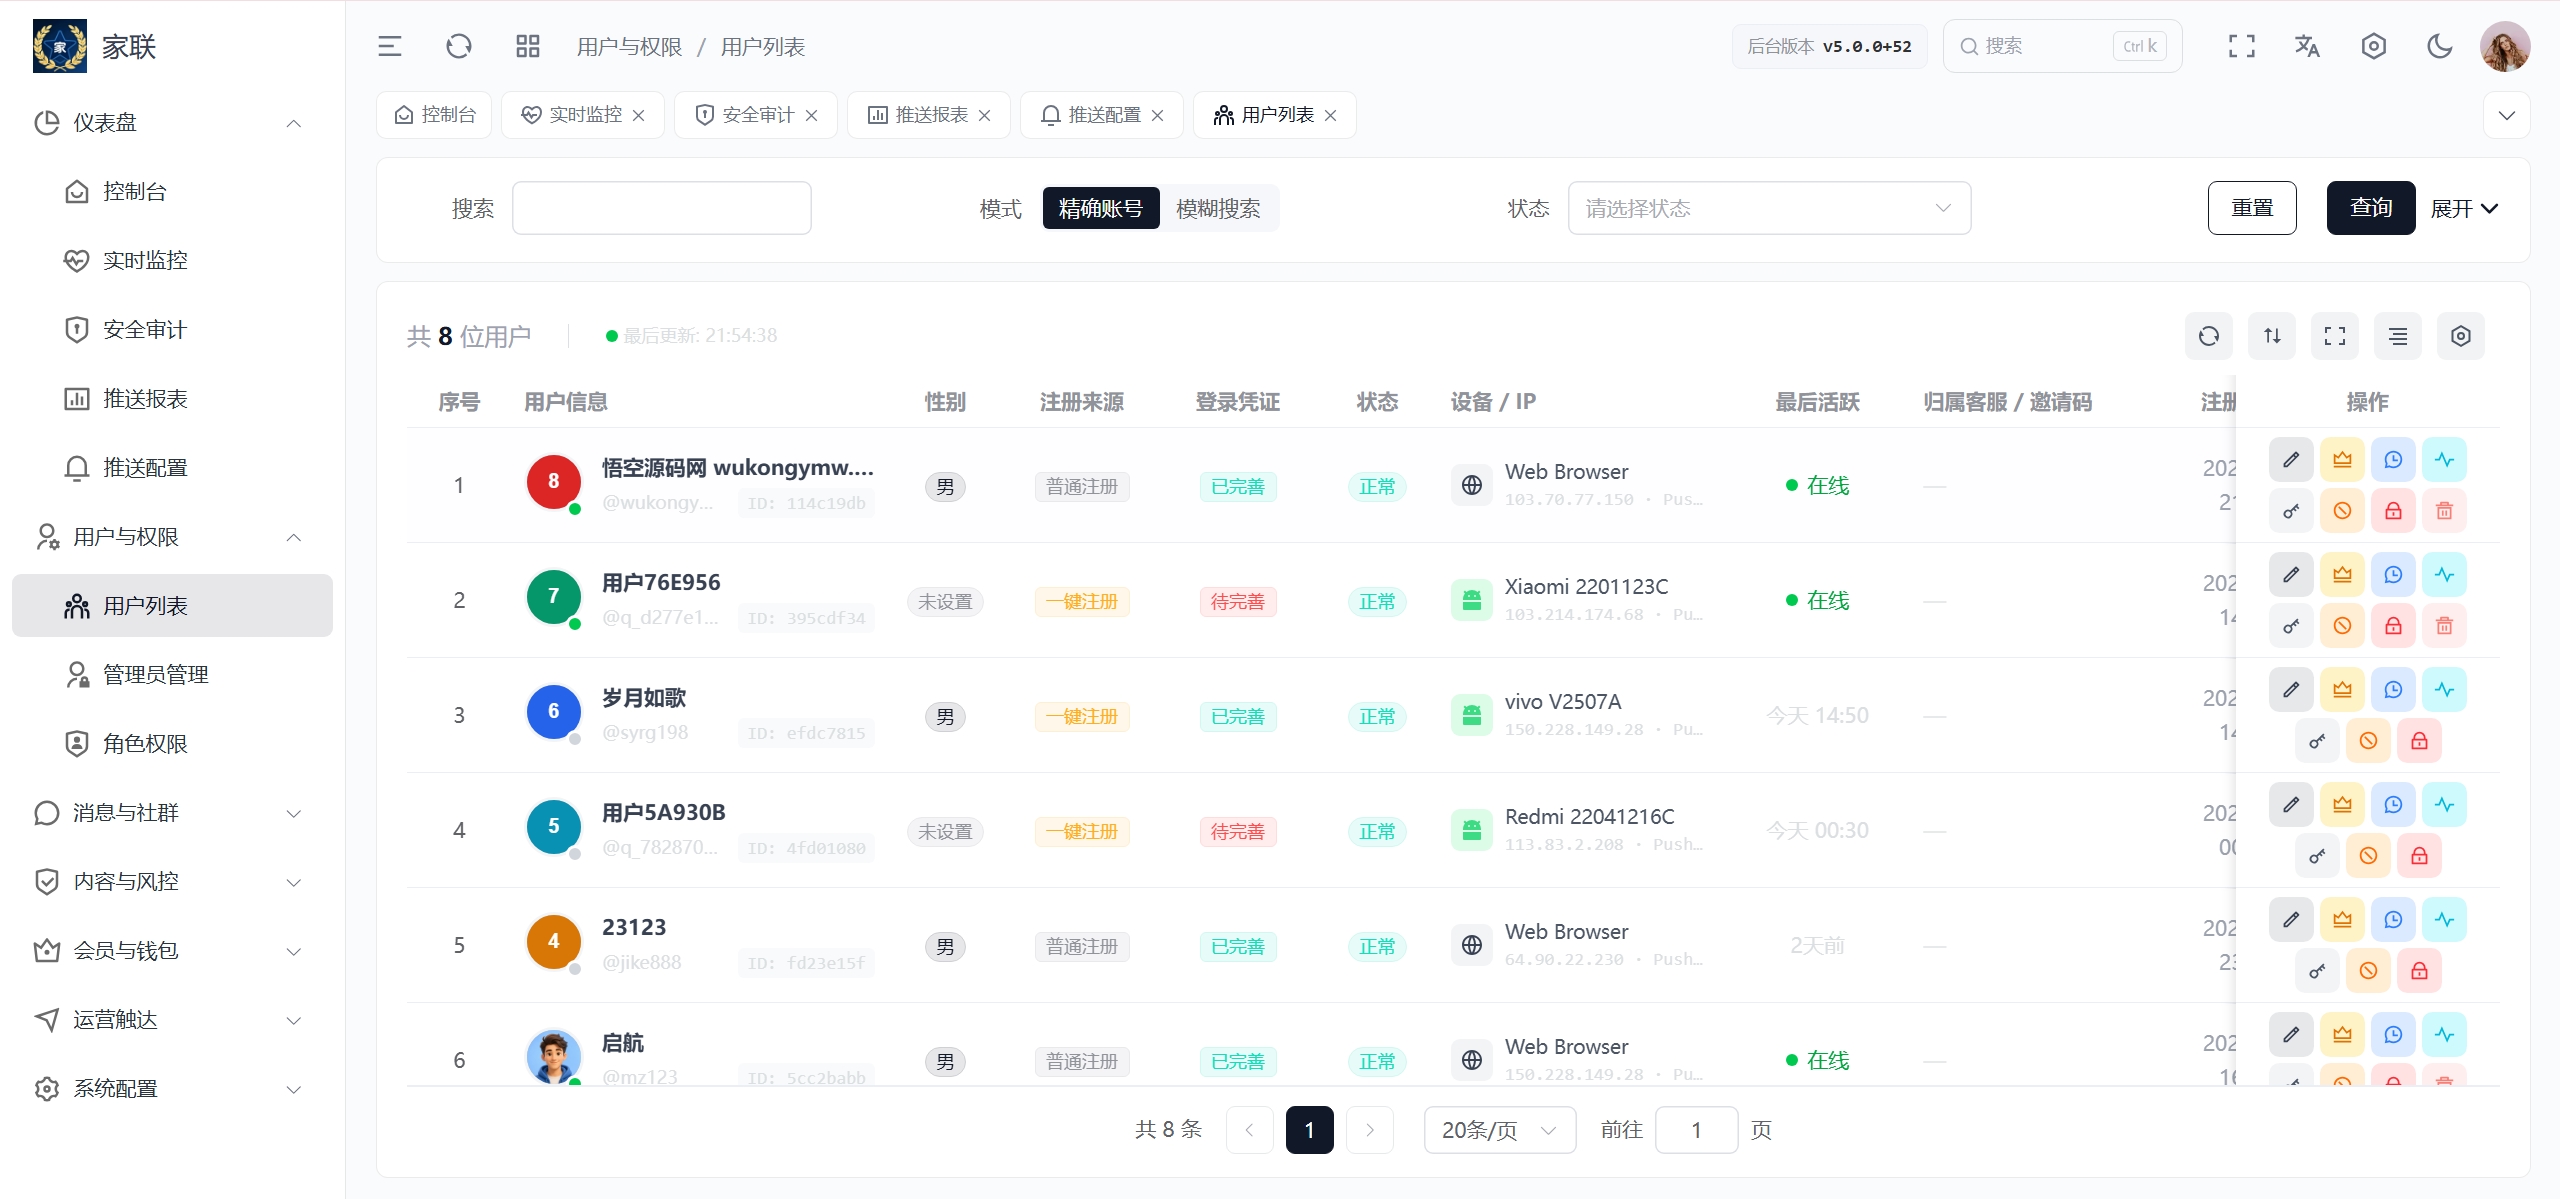Click the search text input field
The width and height of the screenshot is (2560, 1199).
[x=662, y=208]
